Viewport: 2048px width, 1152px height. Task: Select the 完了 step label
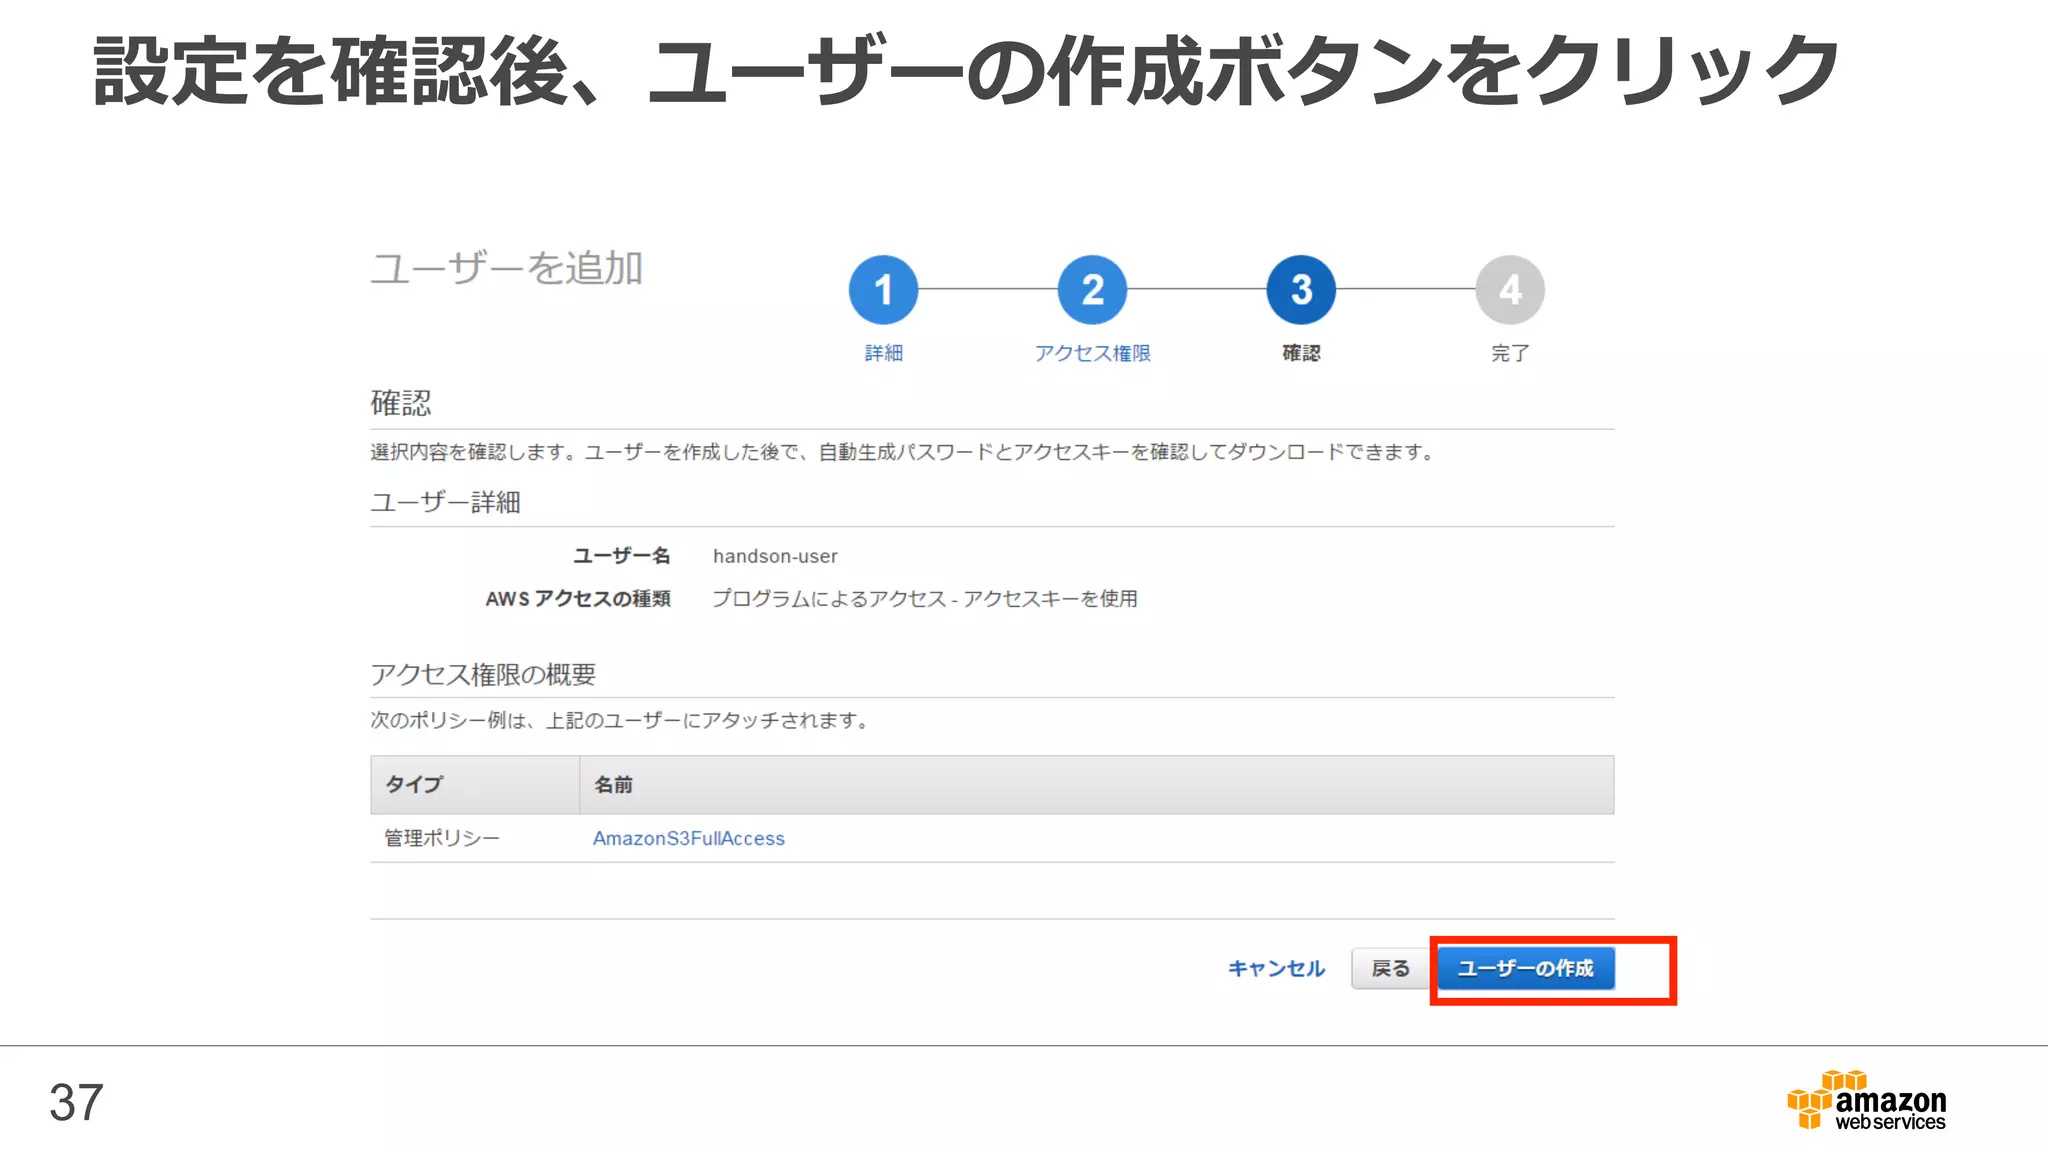1510,353
